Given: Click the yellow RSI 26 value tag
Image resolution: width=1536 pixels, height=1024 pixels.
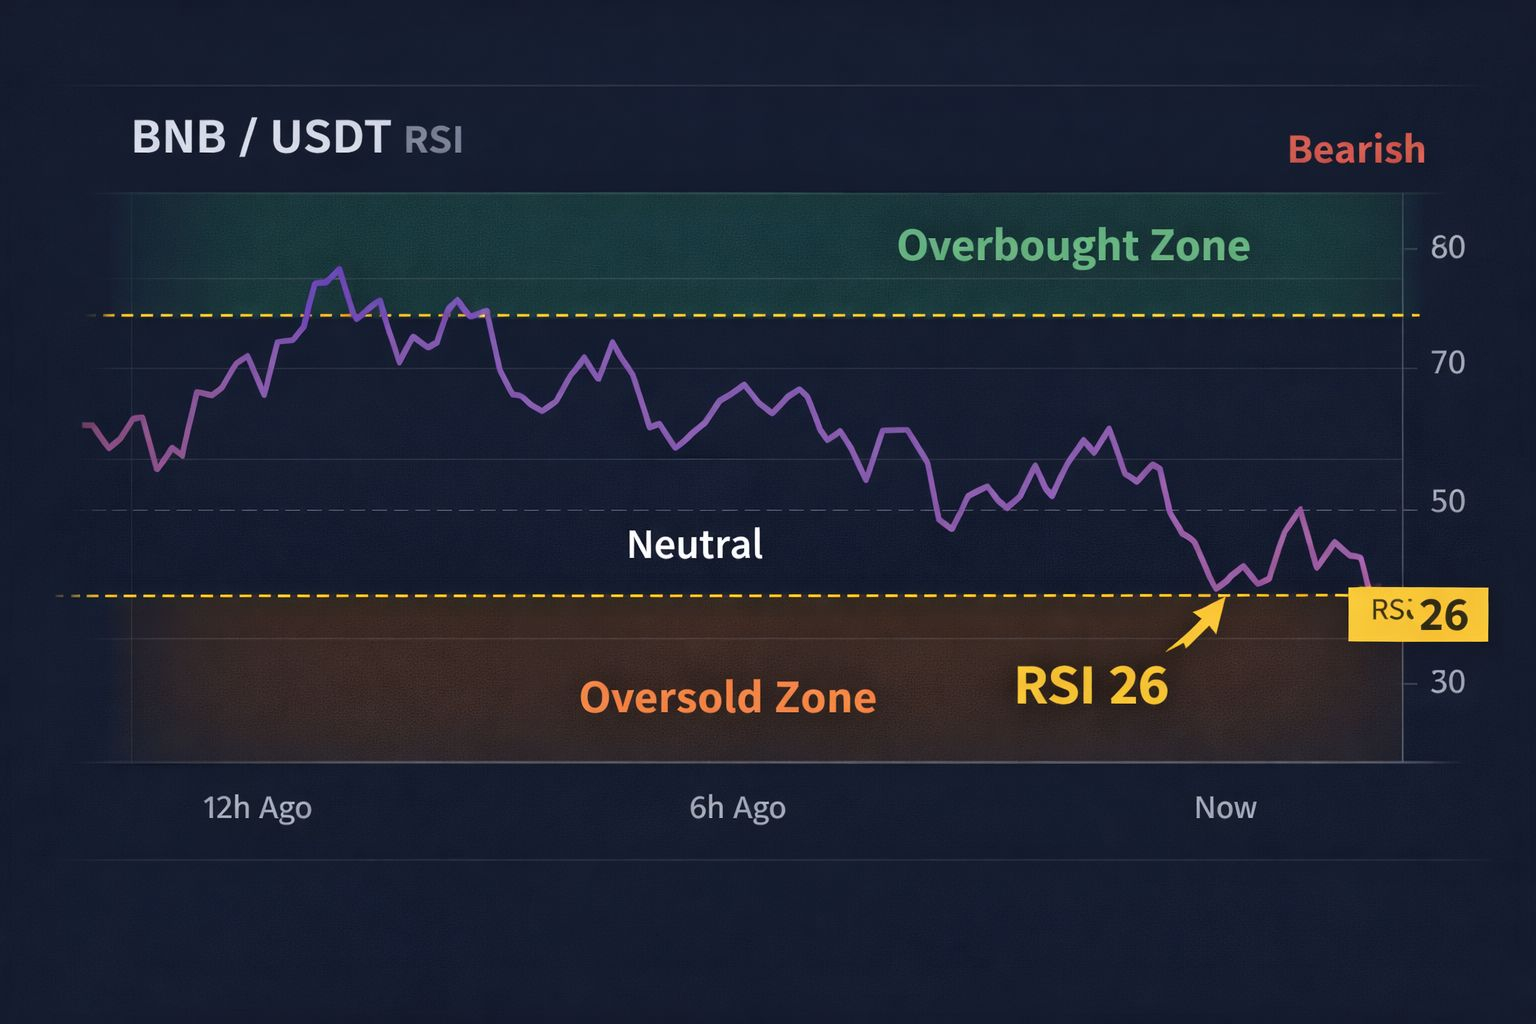Looking at the screenshot, I should coord(1417,614).
